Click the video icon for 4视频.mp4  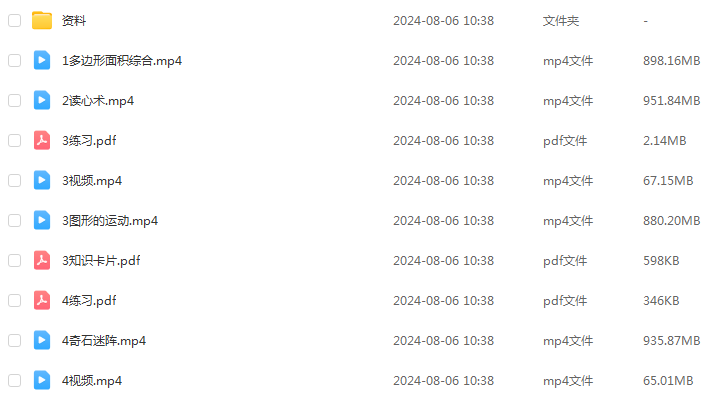[x=42, y=380]
